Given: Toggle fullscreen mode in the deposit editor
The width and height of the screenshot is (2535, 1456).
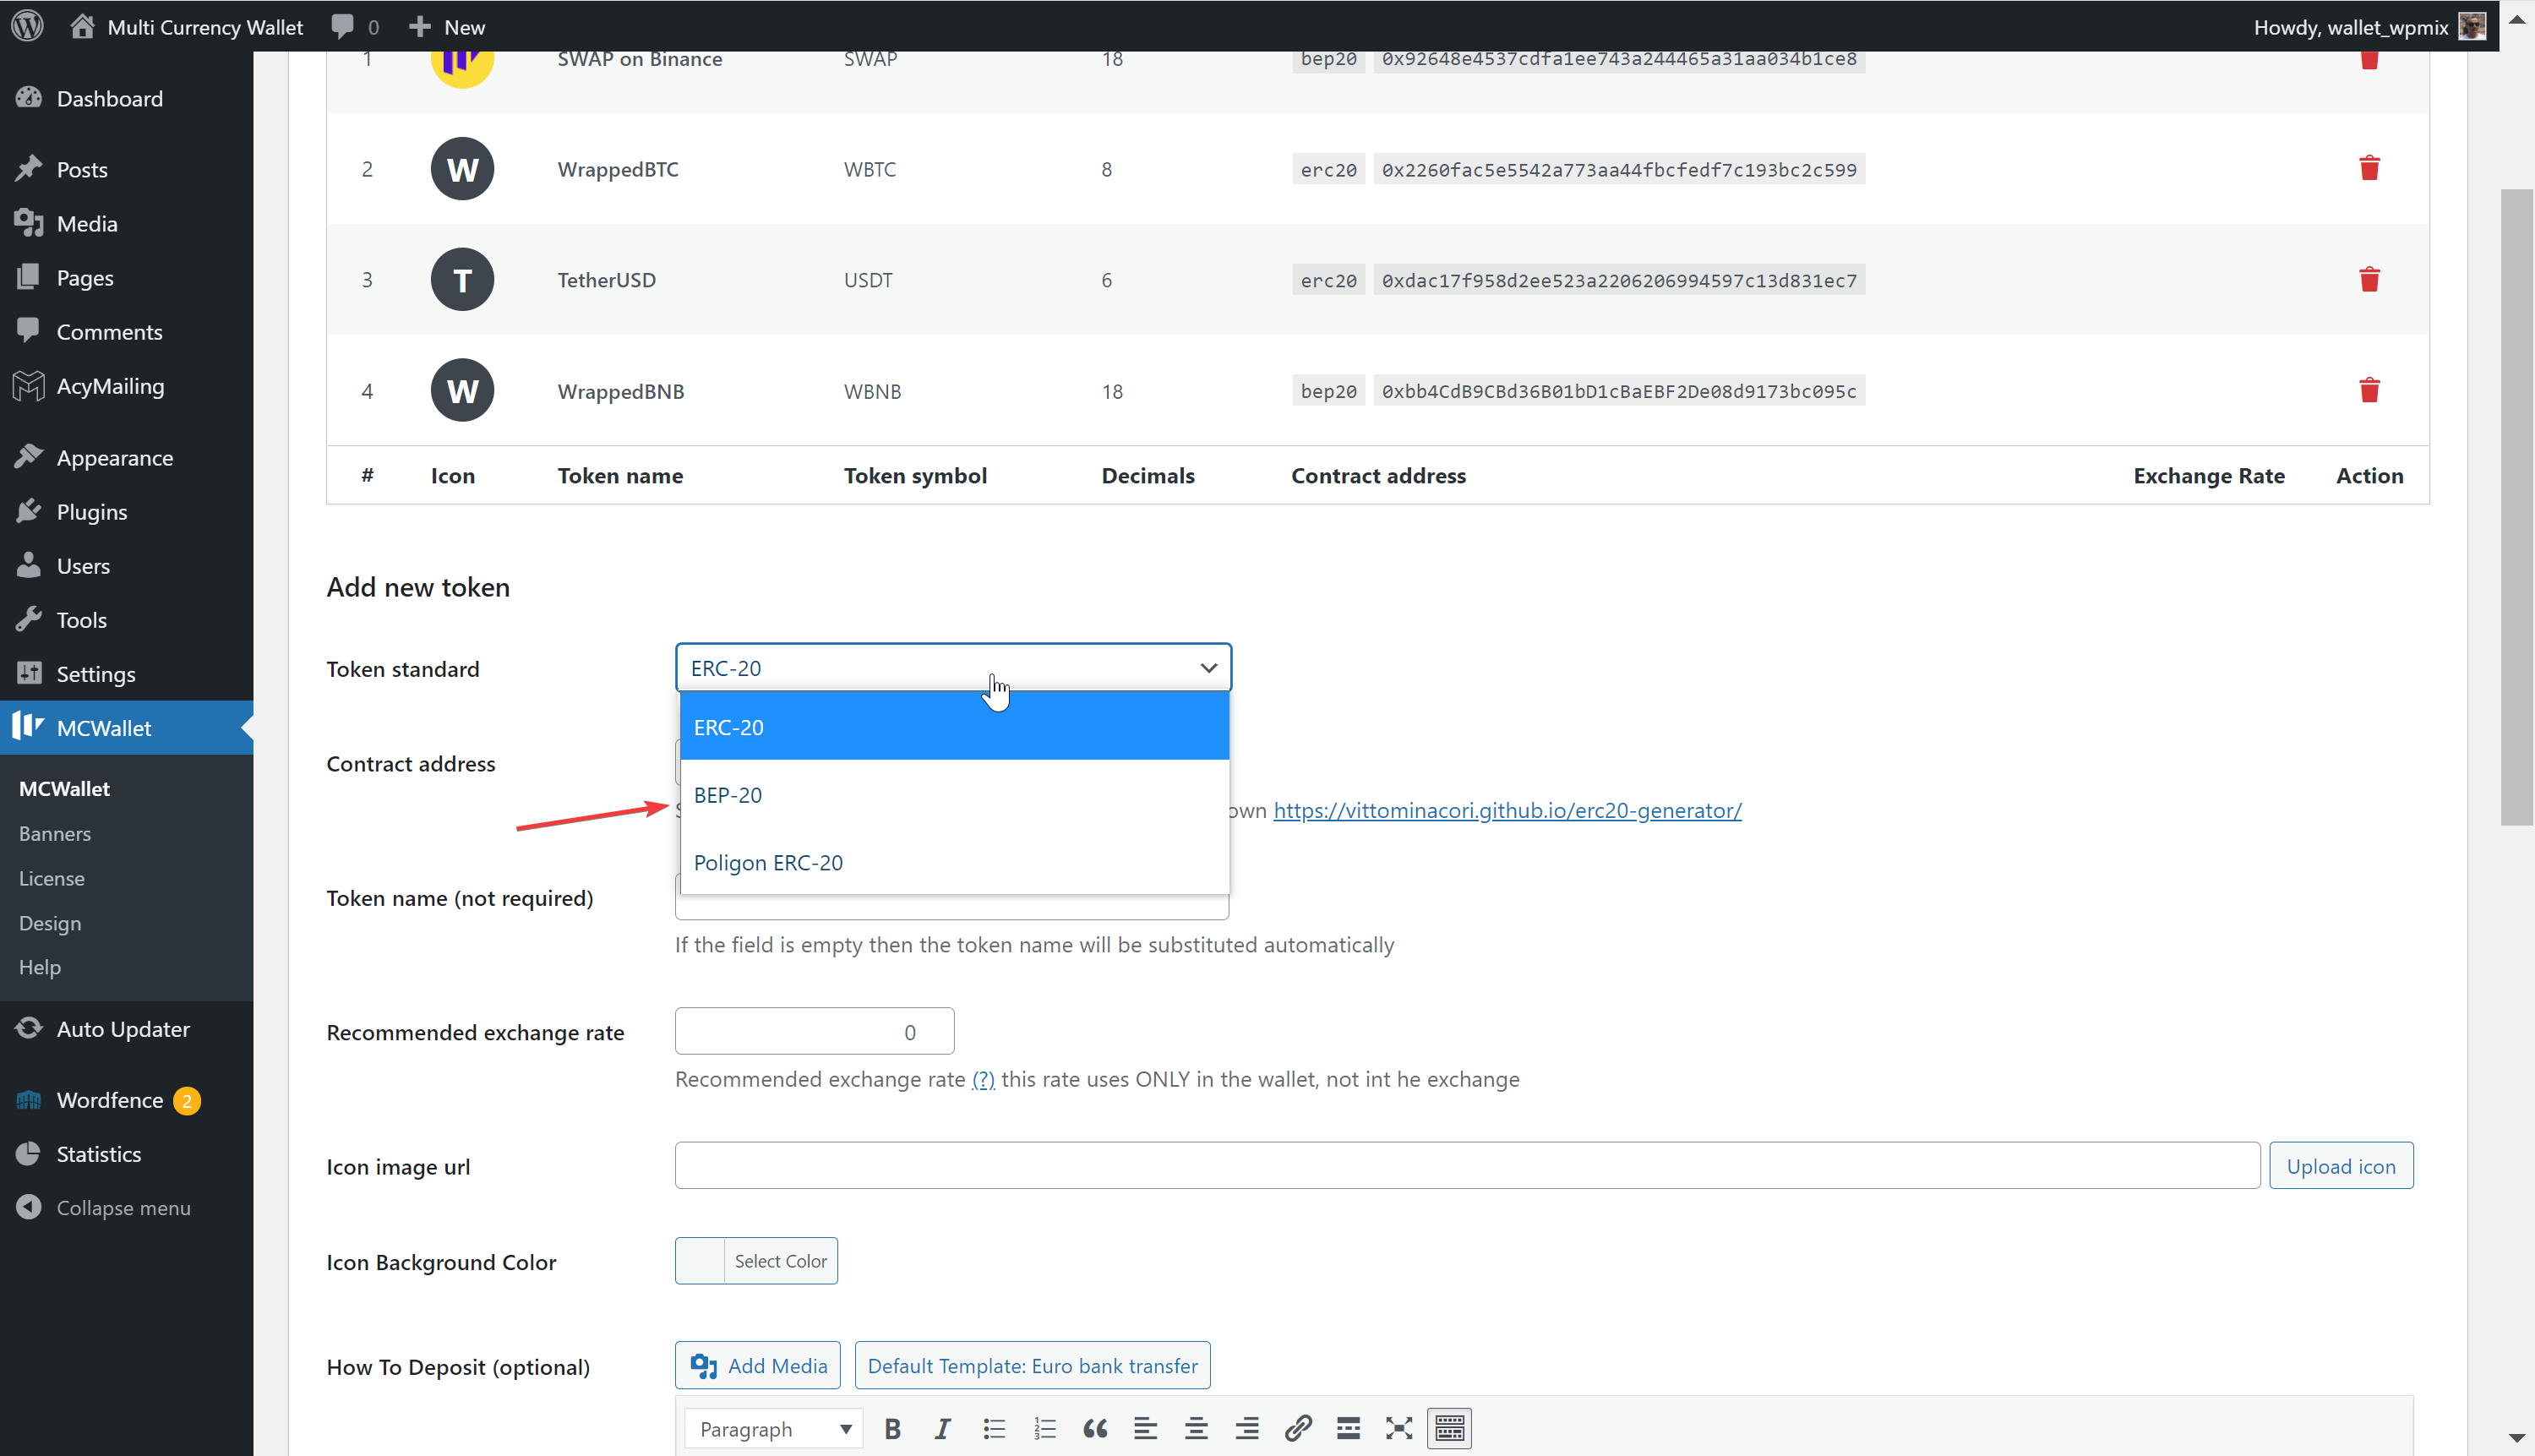Looking at the screenshot, I should [x=1398, y=1428].
